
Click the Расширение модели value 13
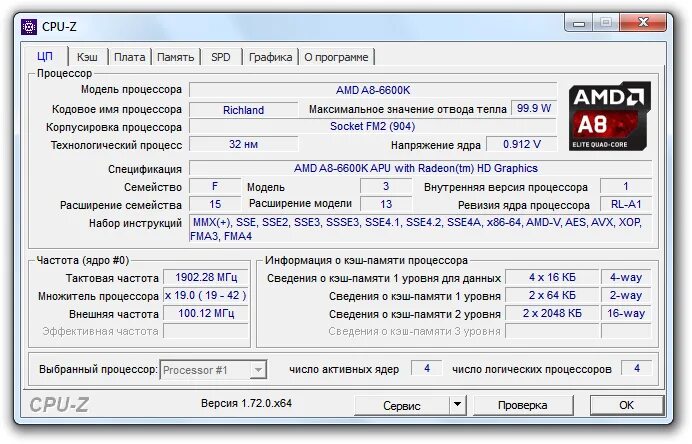click(x=386, y=204)
